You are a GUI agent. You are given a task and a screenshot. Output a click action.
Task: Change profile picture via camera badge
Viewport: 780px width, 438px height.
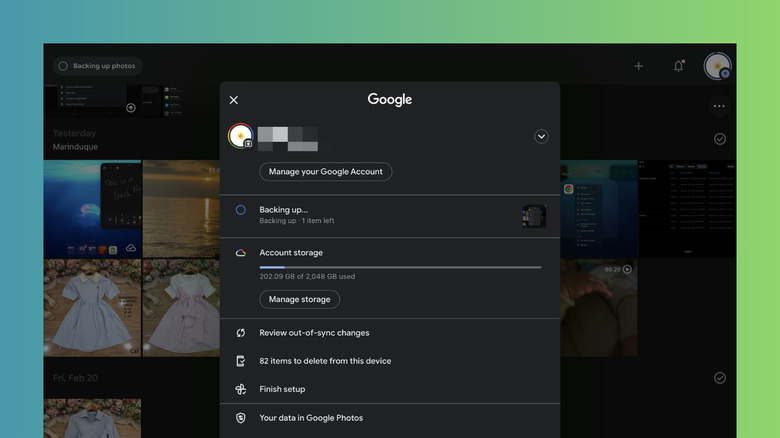click(248, 143)
